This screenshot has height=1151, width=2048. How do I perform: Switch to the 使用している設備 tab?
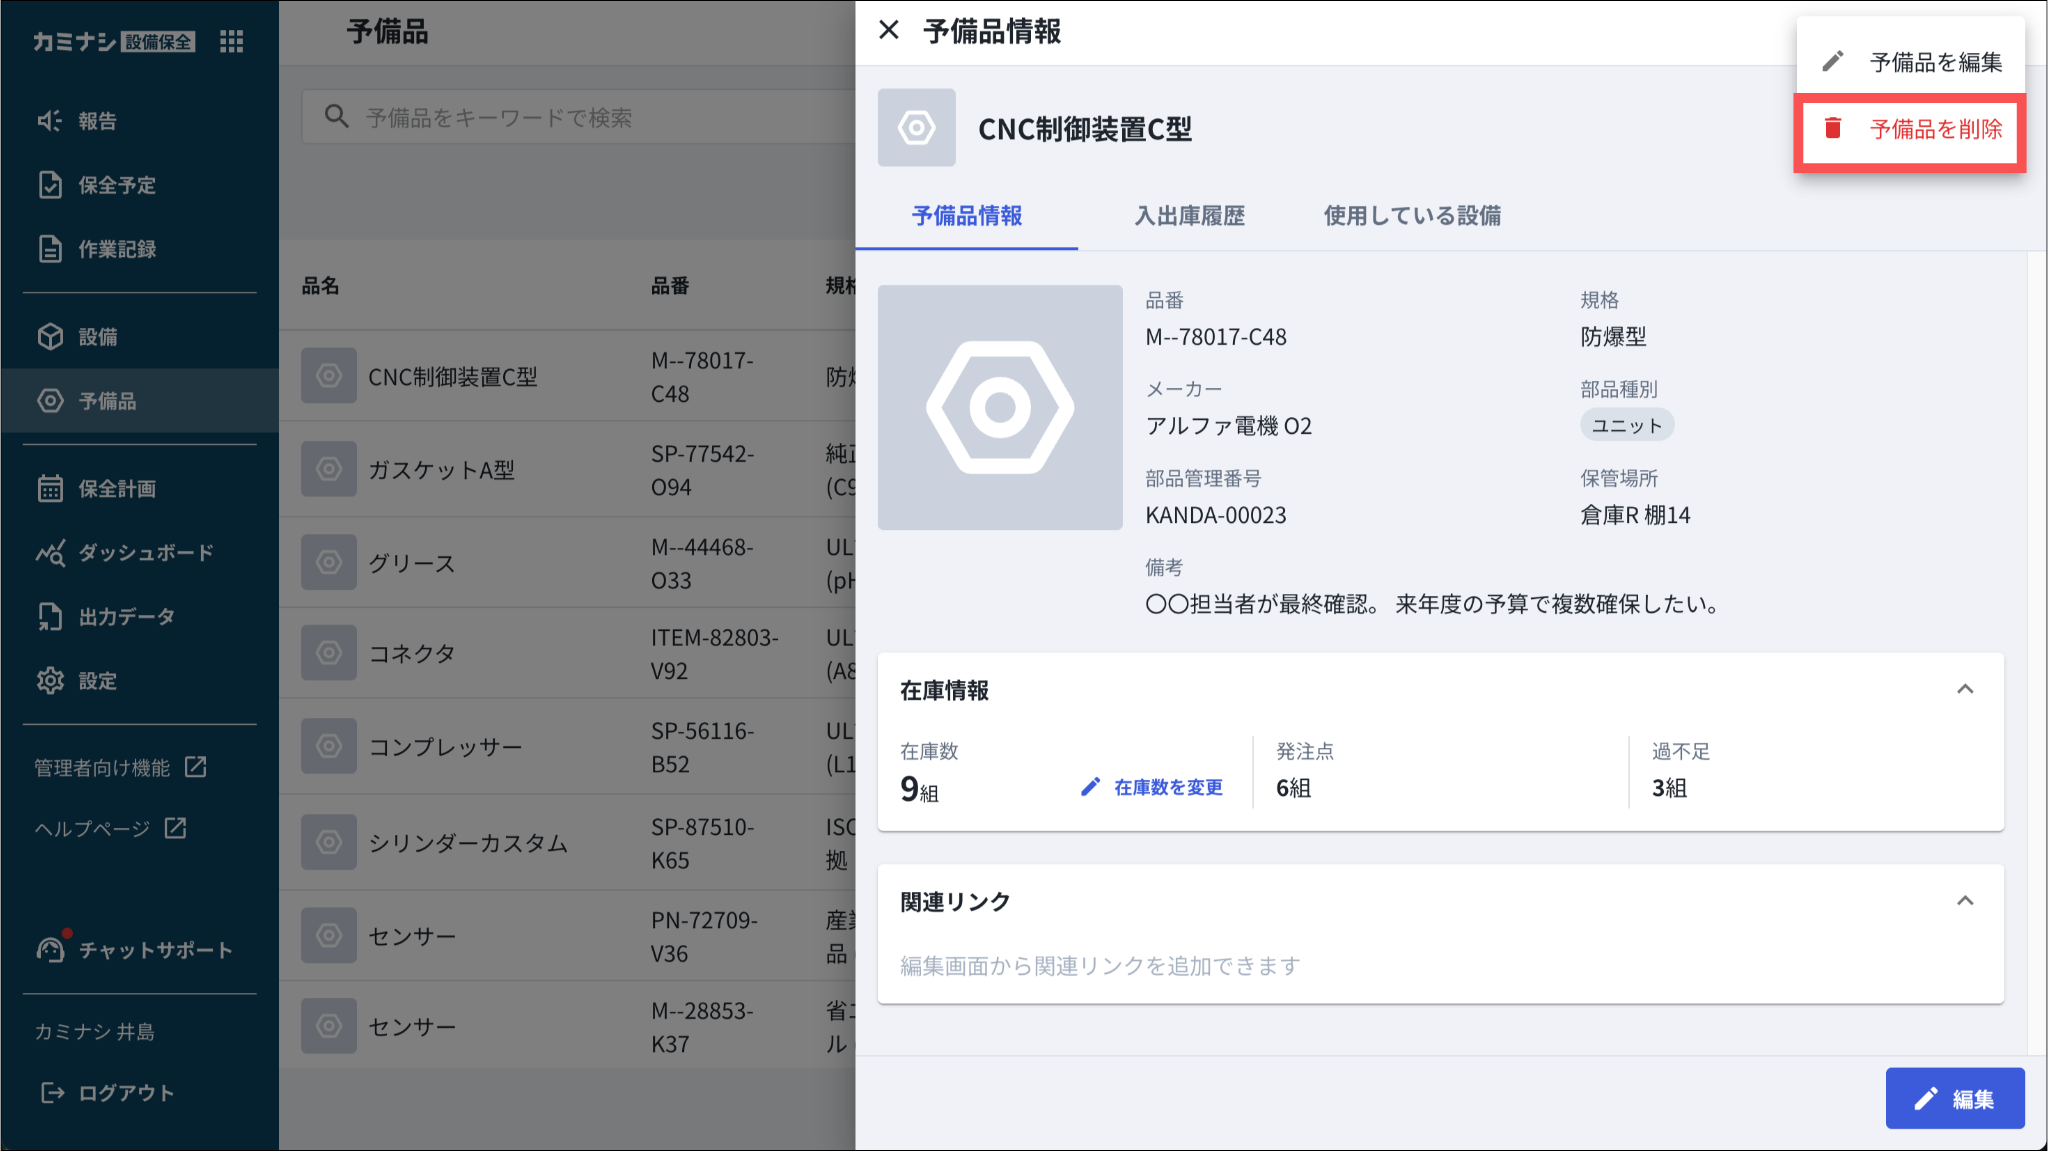click(x=1411, y=216)
